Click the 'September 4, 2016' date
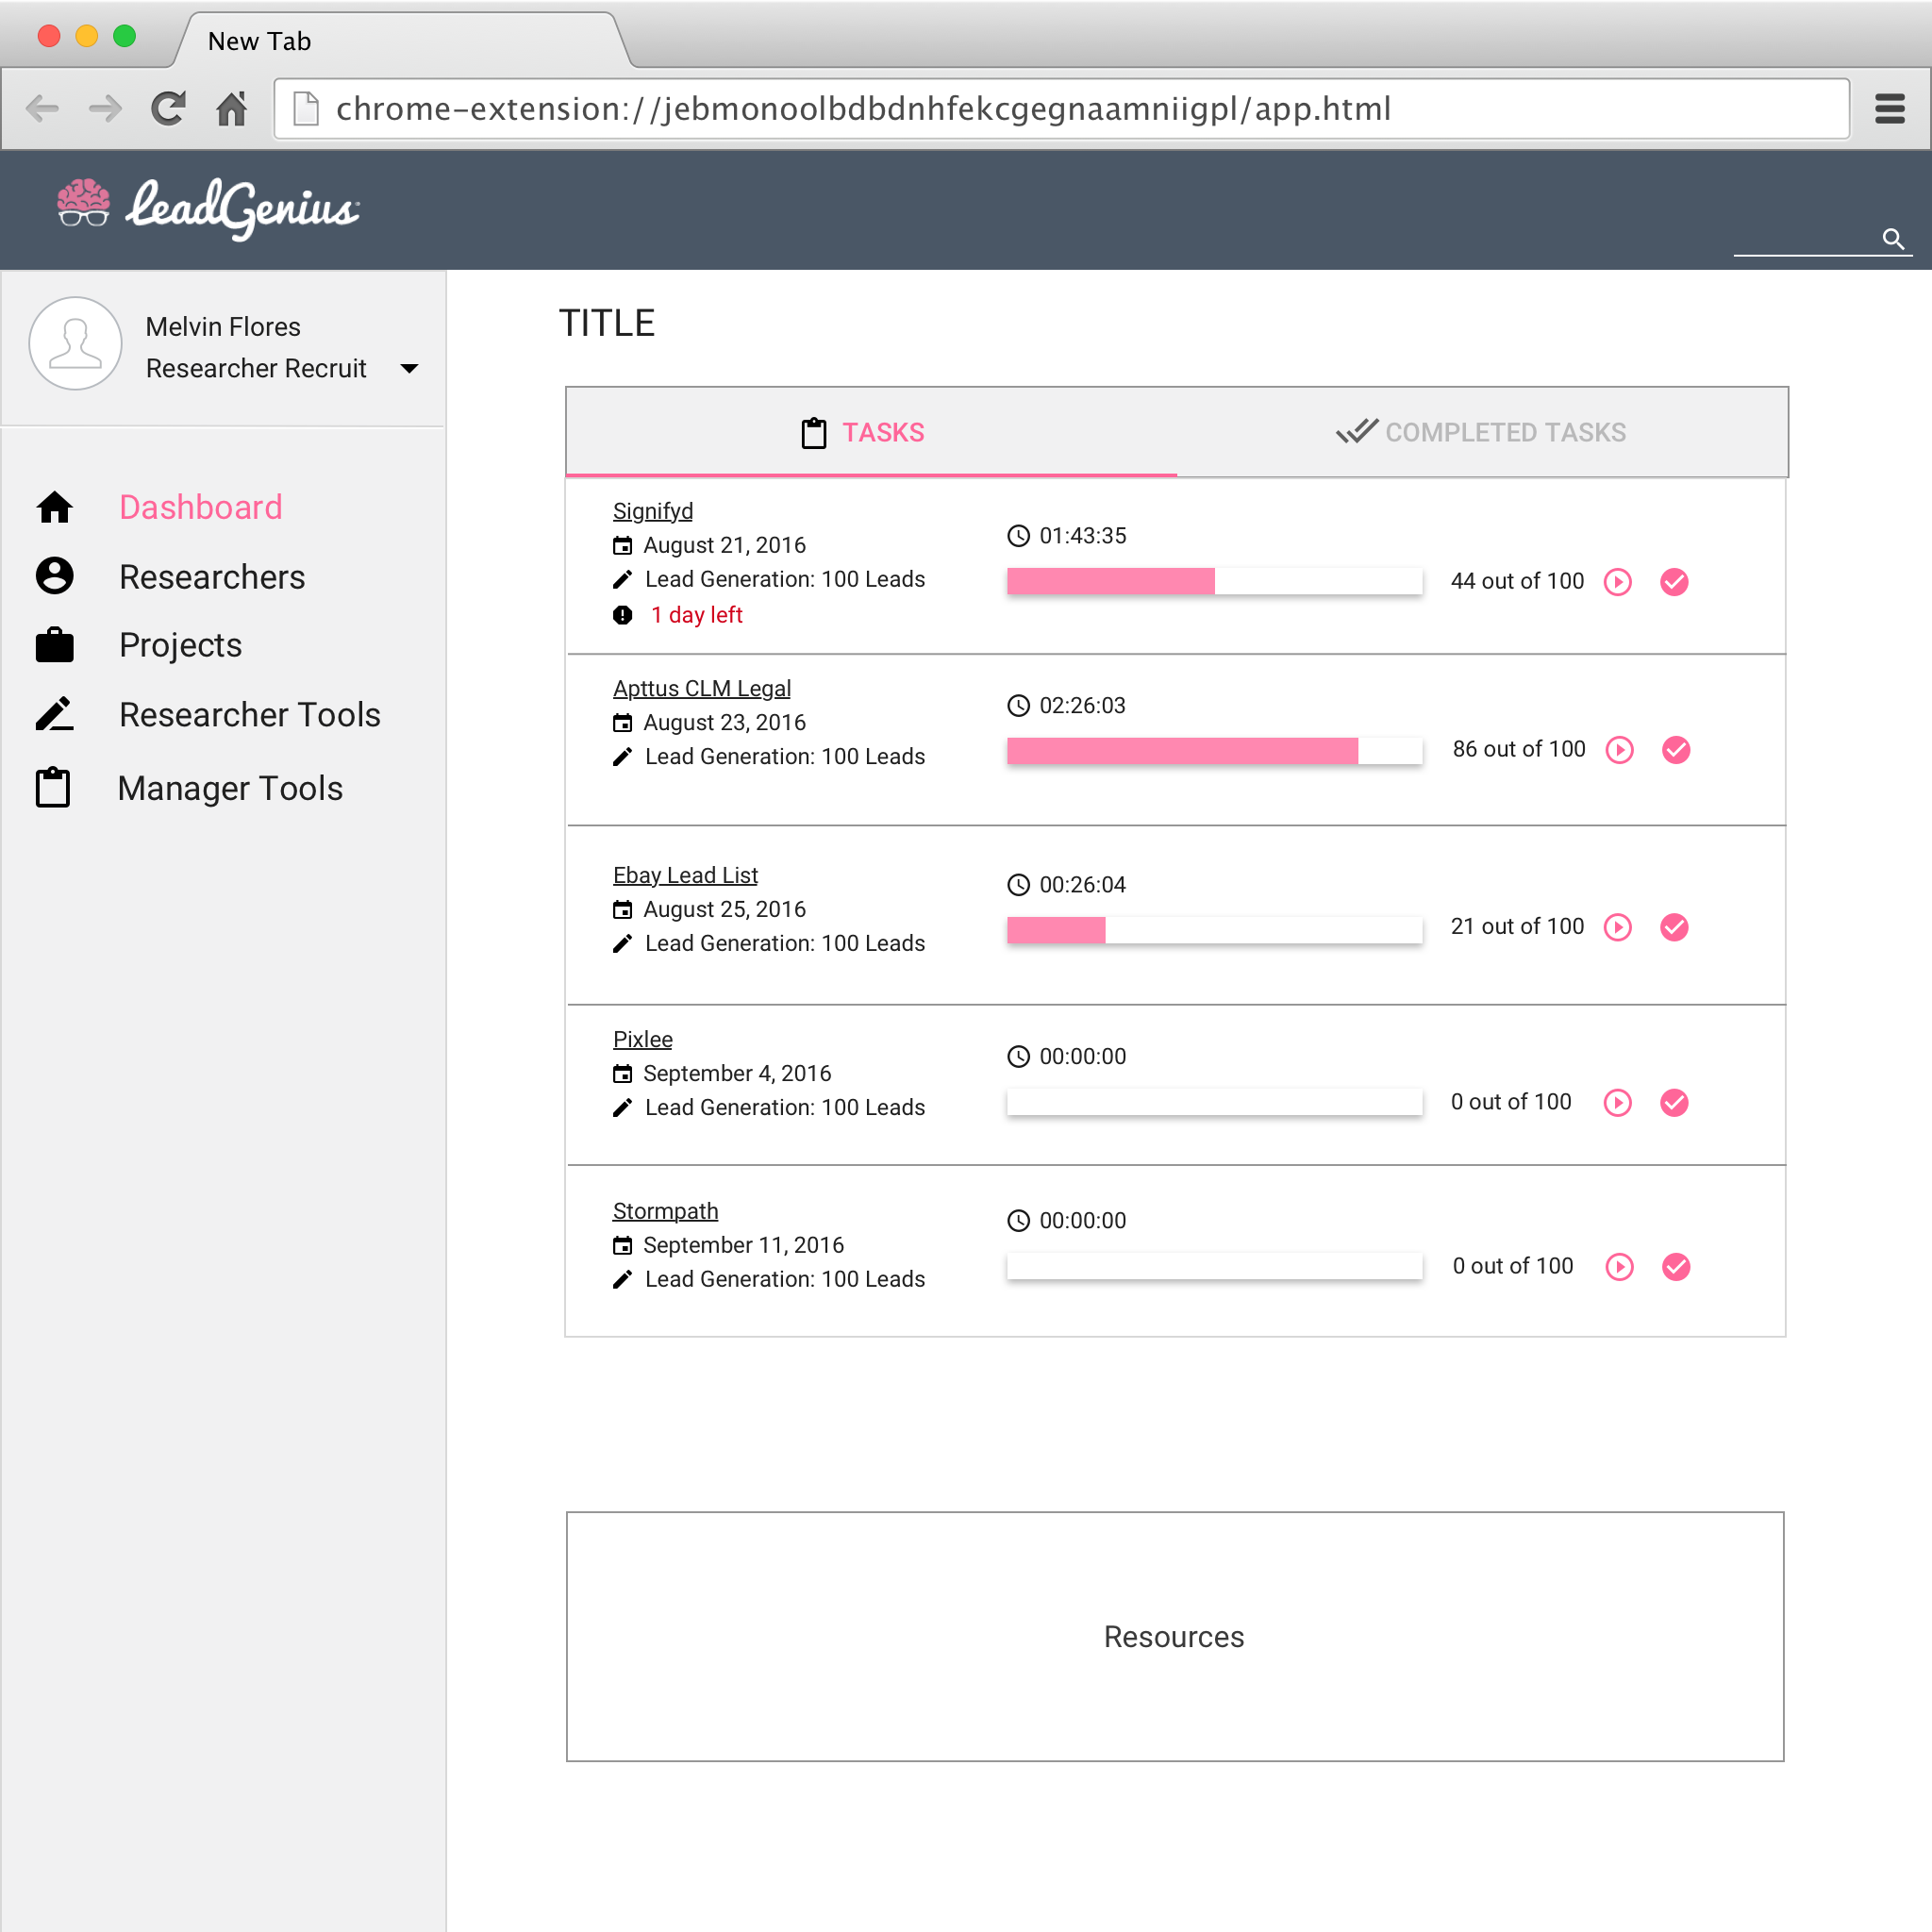The width and height of the screenshot is (1932, 1932). click(737, 1073)
